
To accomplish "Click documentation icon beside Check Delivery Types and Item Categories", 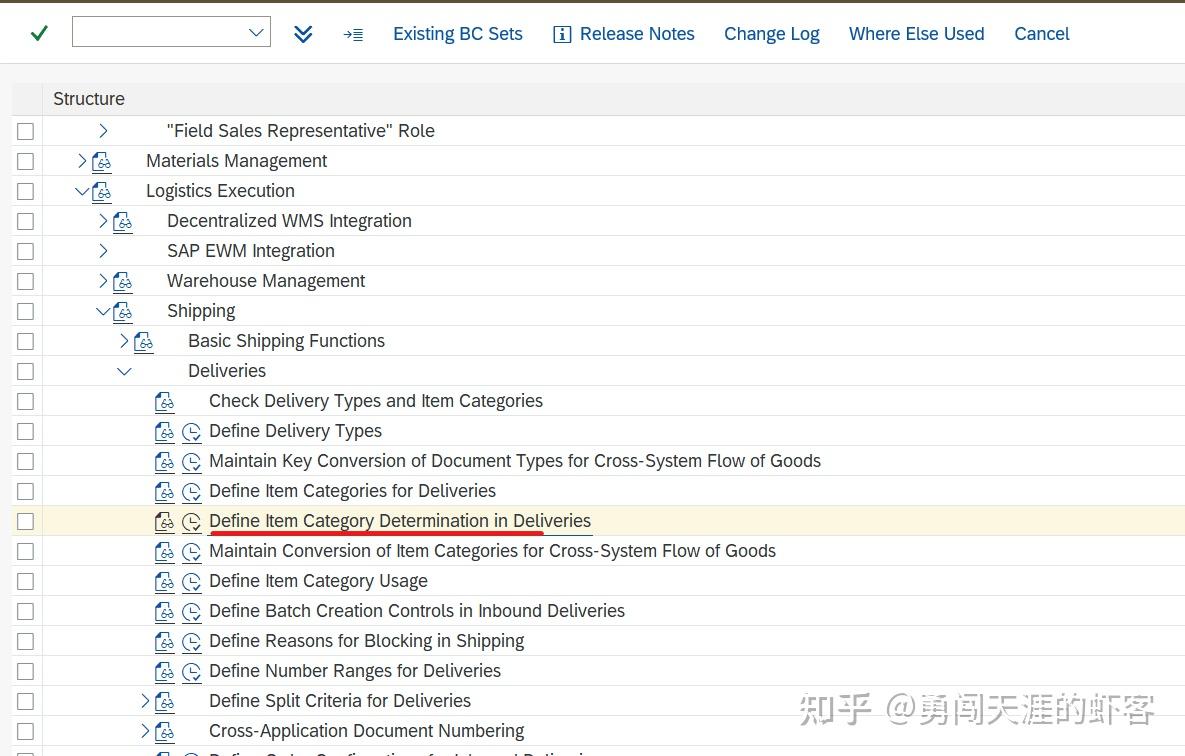I will (x=164, y=401).
